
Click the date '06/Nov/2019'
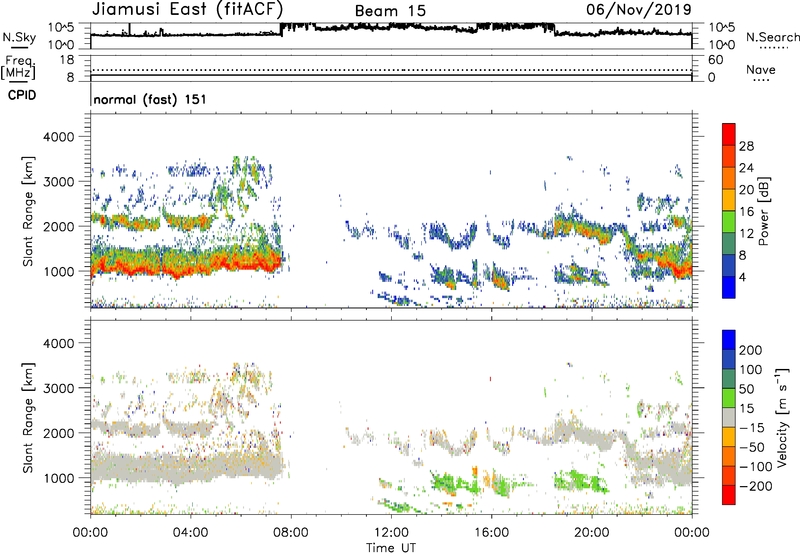click(x=639, y=9)
